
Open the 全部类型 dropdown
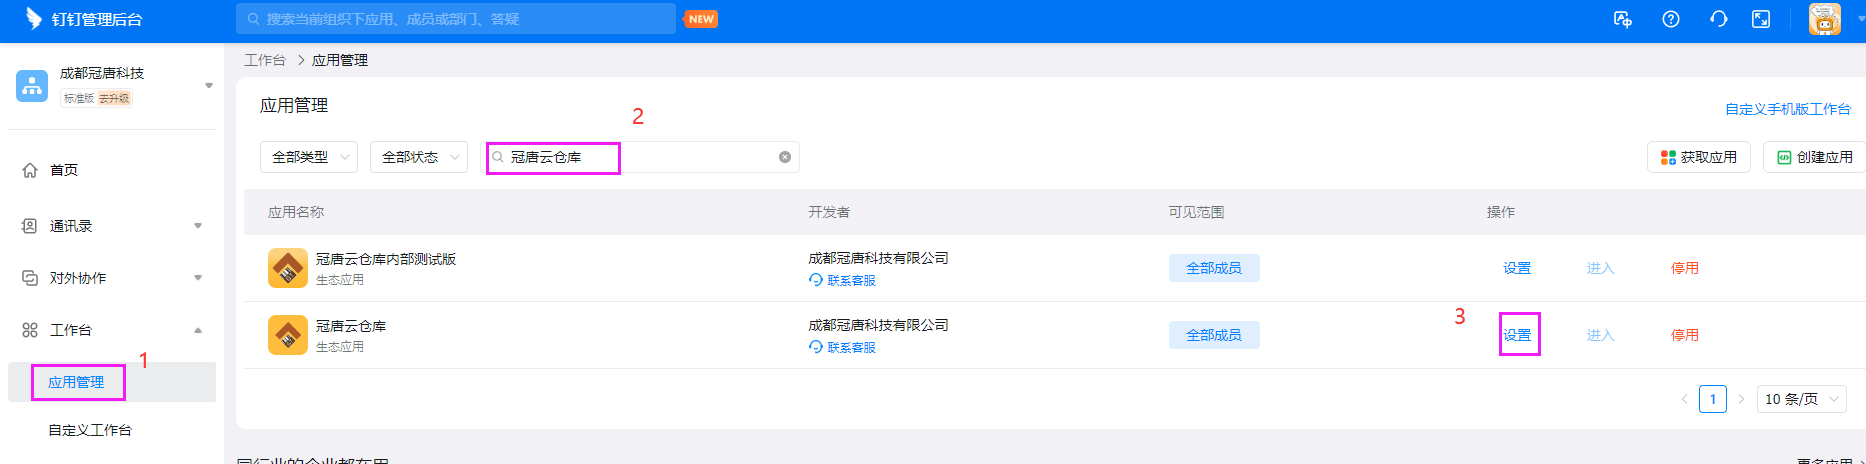(309, 157)
